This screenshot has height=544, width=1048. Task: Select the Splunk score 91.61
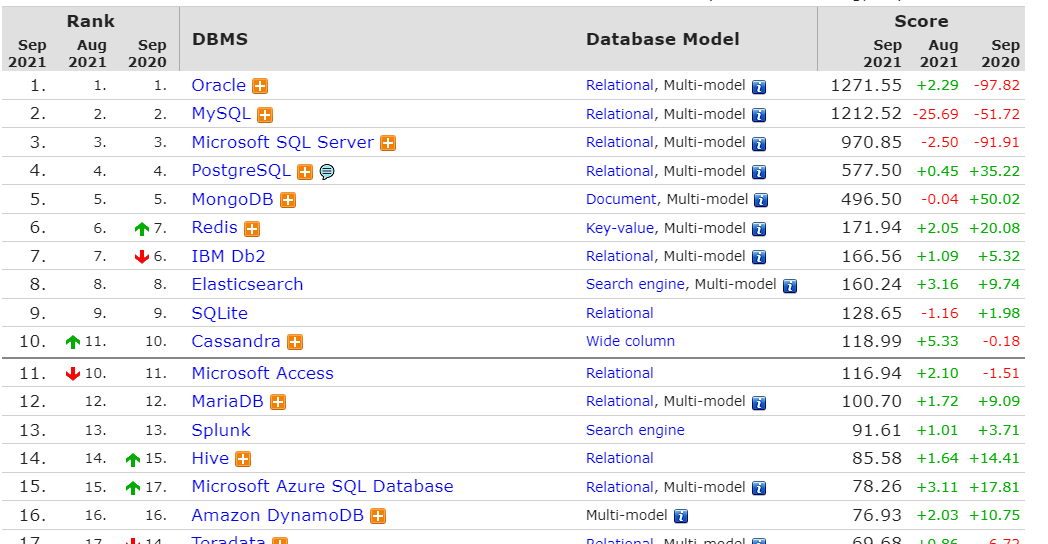point(877,430)
